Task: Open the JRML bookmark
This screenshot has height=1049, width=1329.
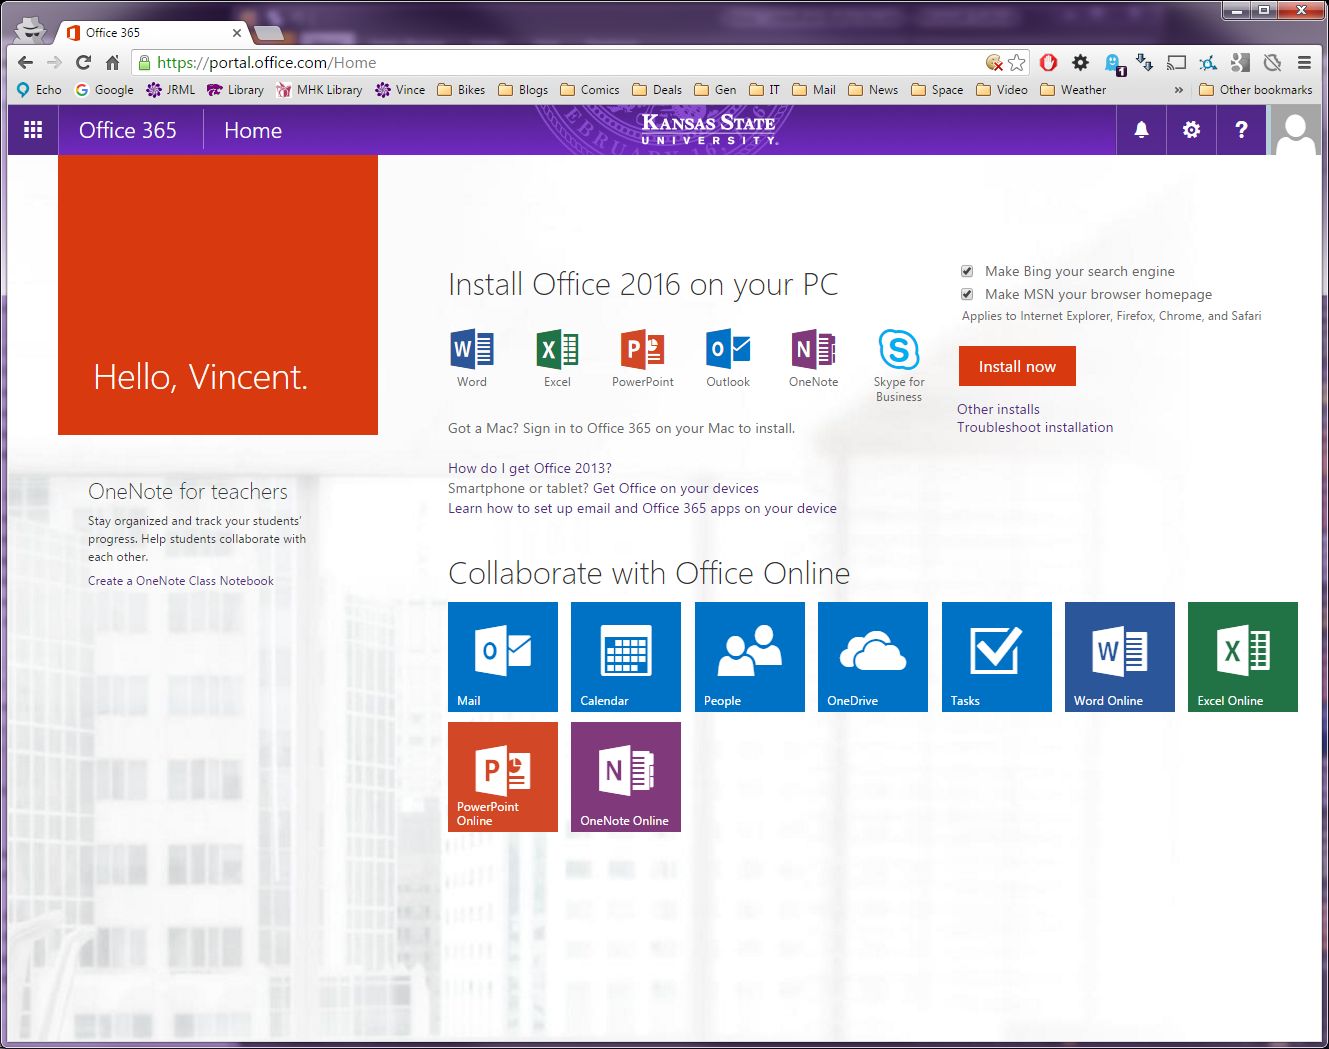Action: (x=170, y=90)
